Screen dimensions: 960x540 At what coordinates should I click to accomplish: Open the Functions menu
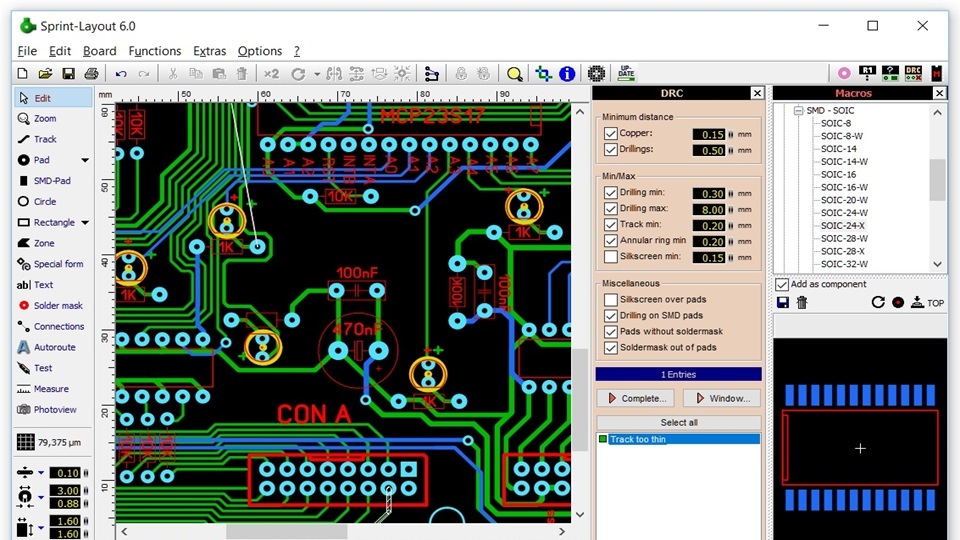coord(155,51)
